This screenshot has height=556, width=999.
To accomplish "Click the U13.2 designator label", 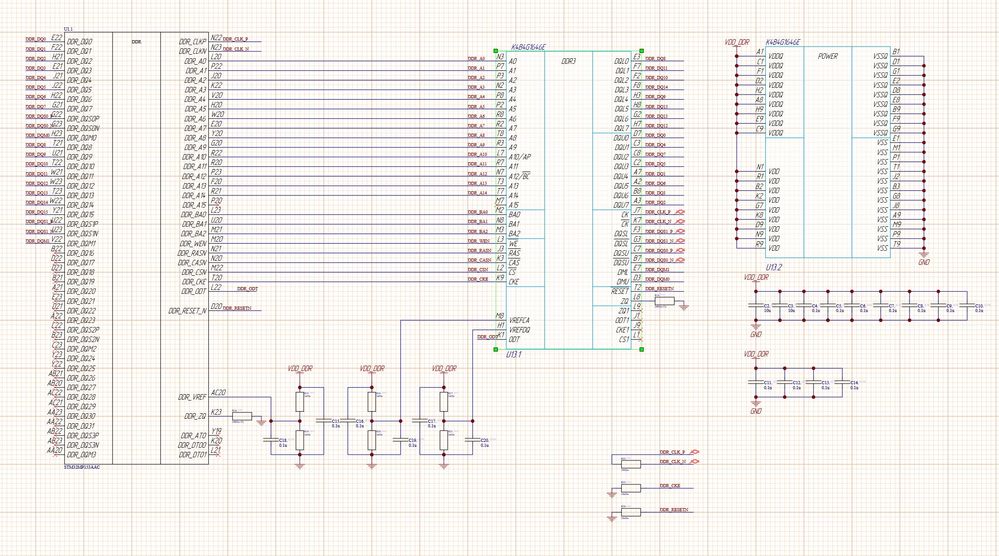I will (x=772, y=267).
